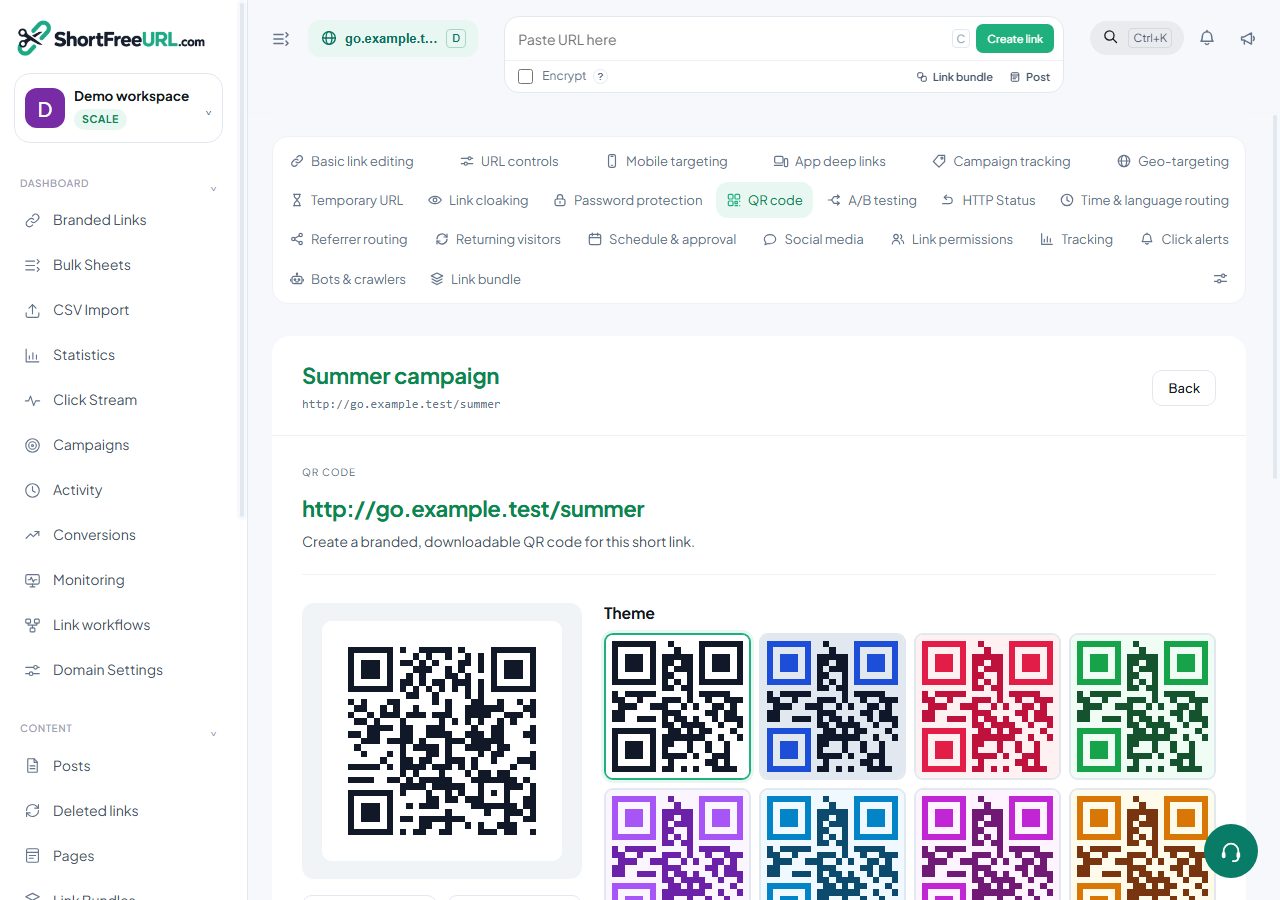Open the go.example.test domain selector
Image resolution: width=1280 pixels, height=900 pixels.
[x=393, y=39]
